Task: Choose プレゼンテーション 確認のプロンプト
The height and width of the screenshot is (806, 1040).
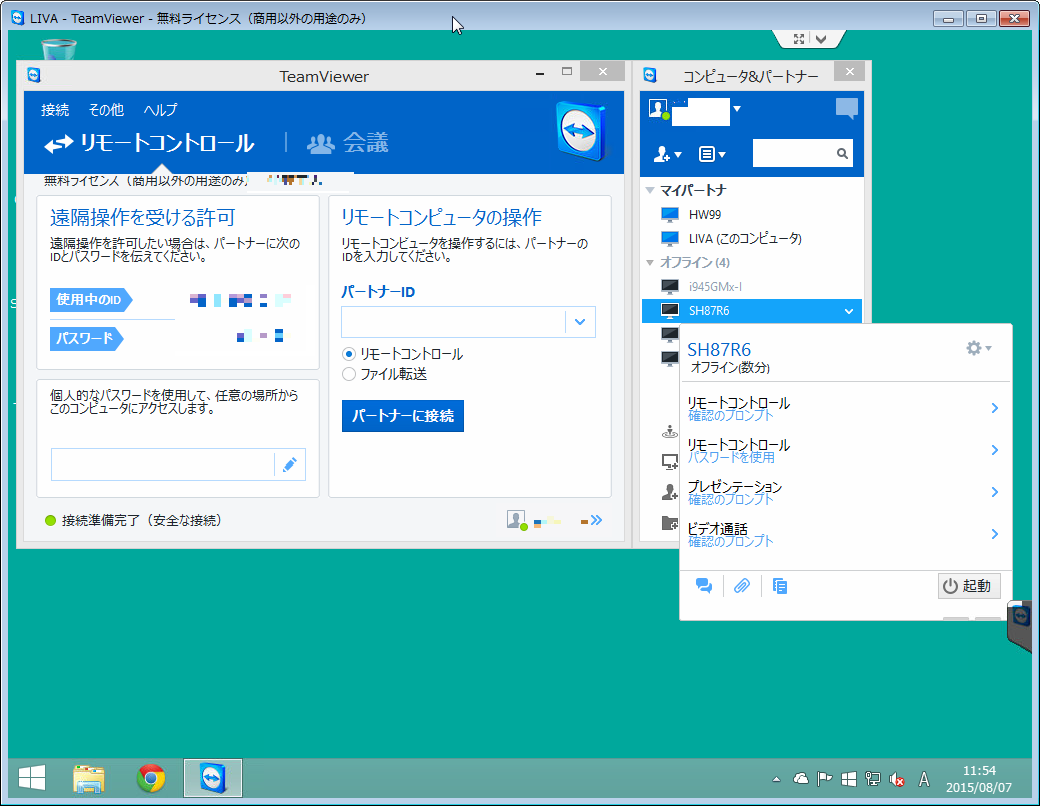Action: (843, 492)
